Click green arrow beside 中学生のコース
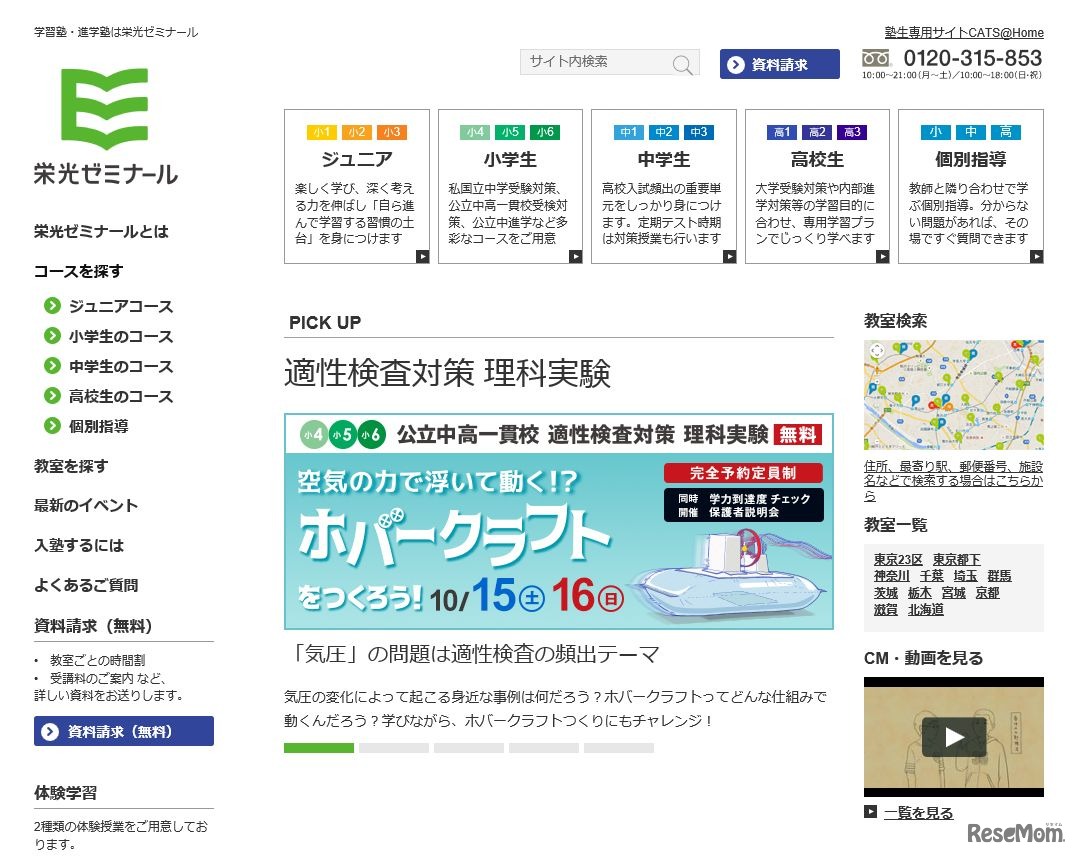The height and width of the screenshot is (856, 1078). pos(52,366)
